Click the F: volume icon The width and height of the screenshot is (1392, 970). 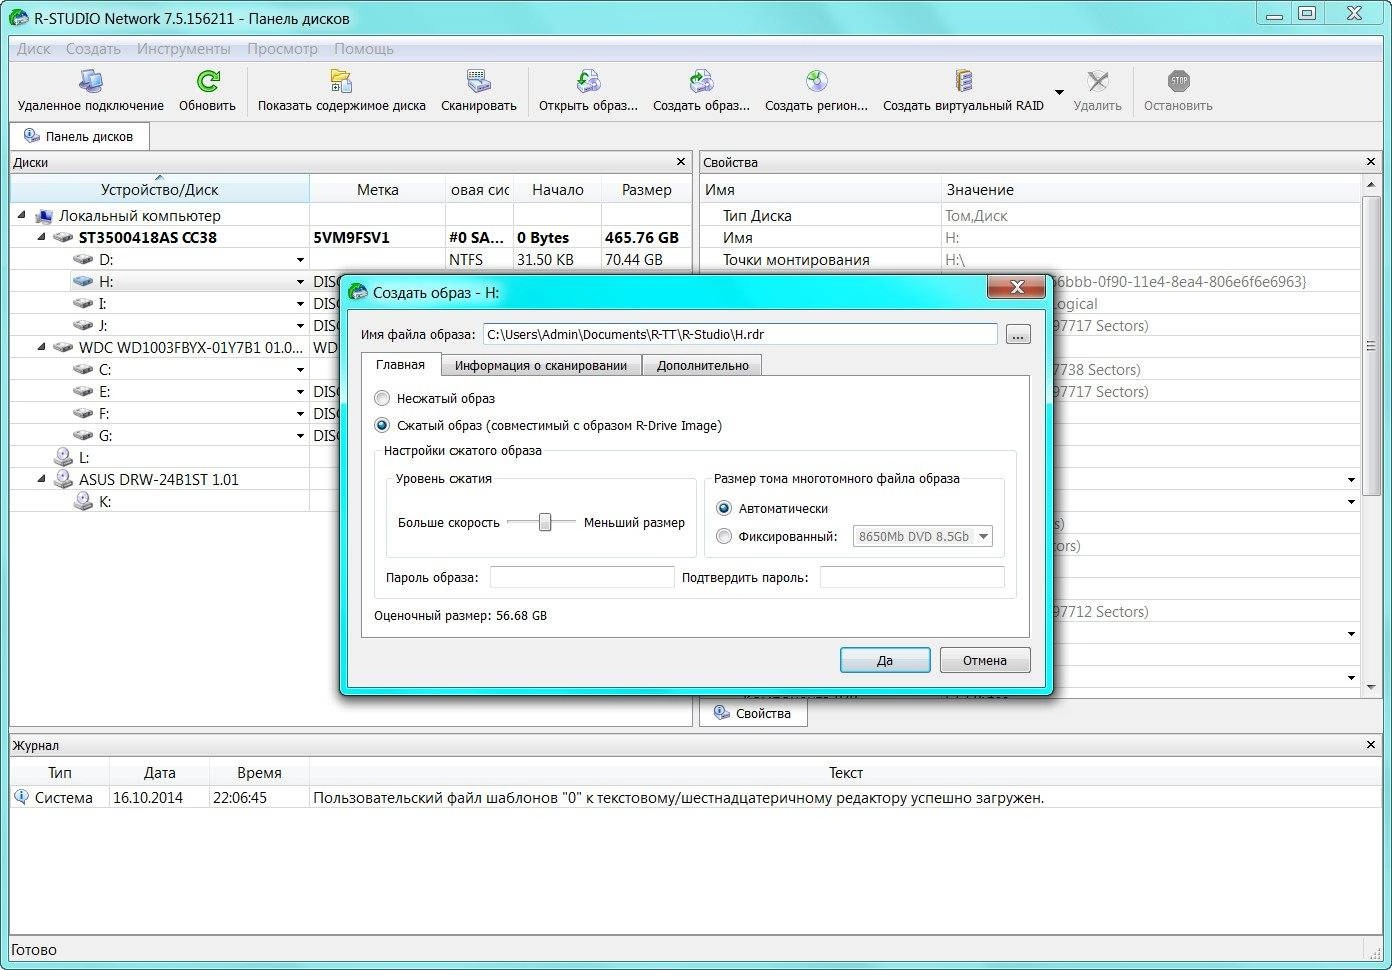tap(83, 414)
